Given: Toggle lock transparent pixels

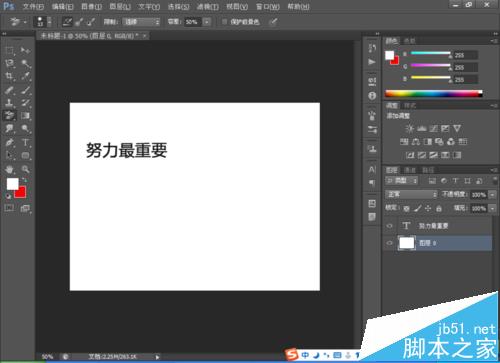Looking at the screenshot, I should pyautogui.click(x=406, y=209).
